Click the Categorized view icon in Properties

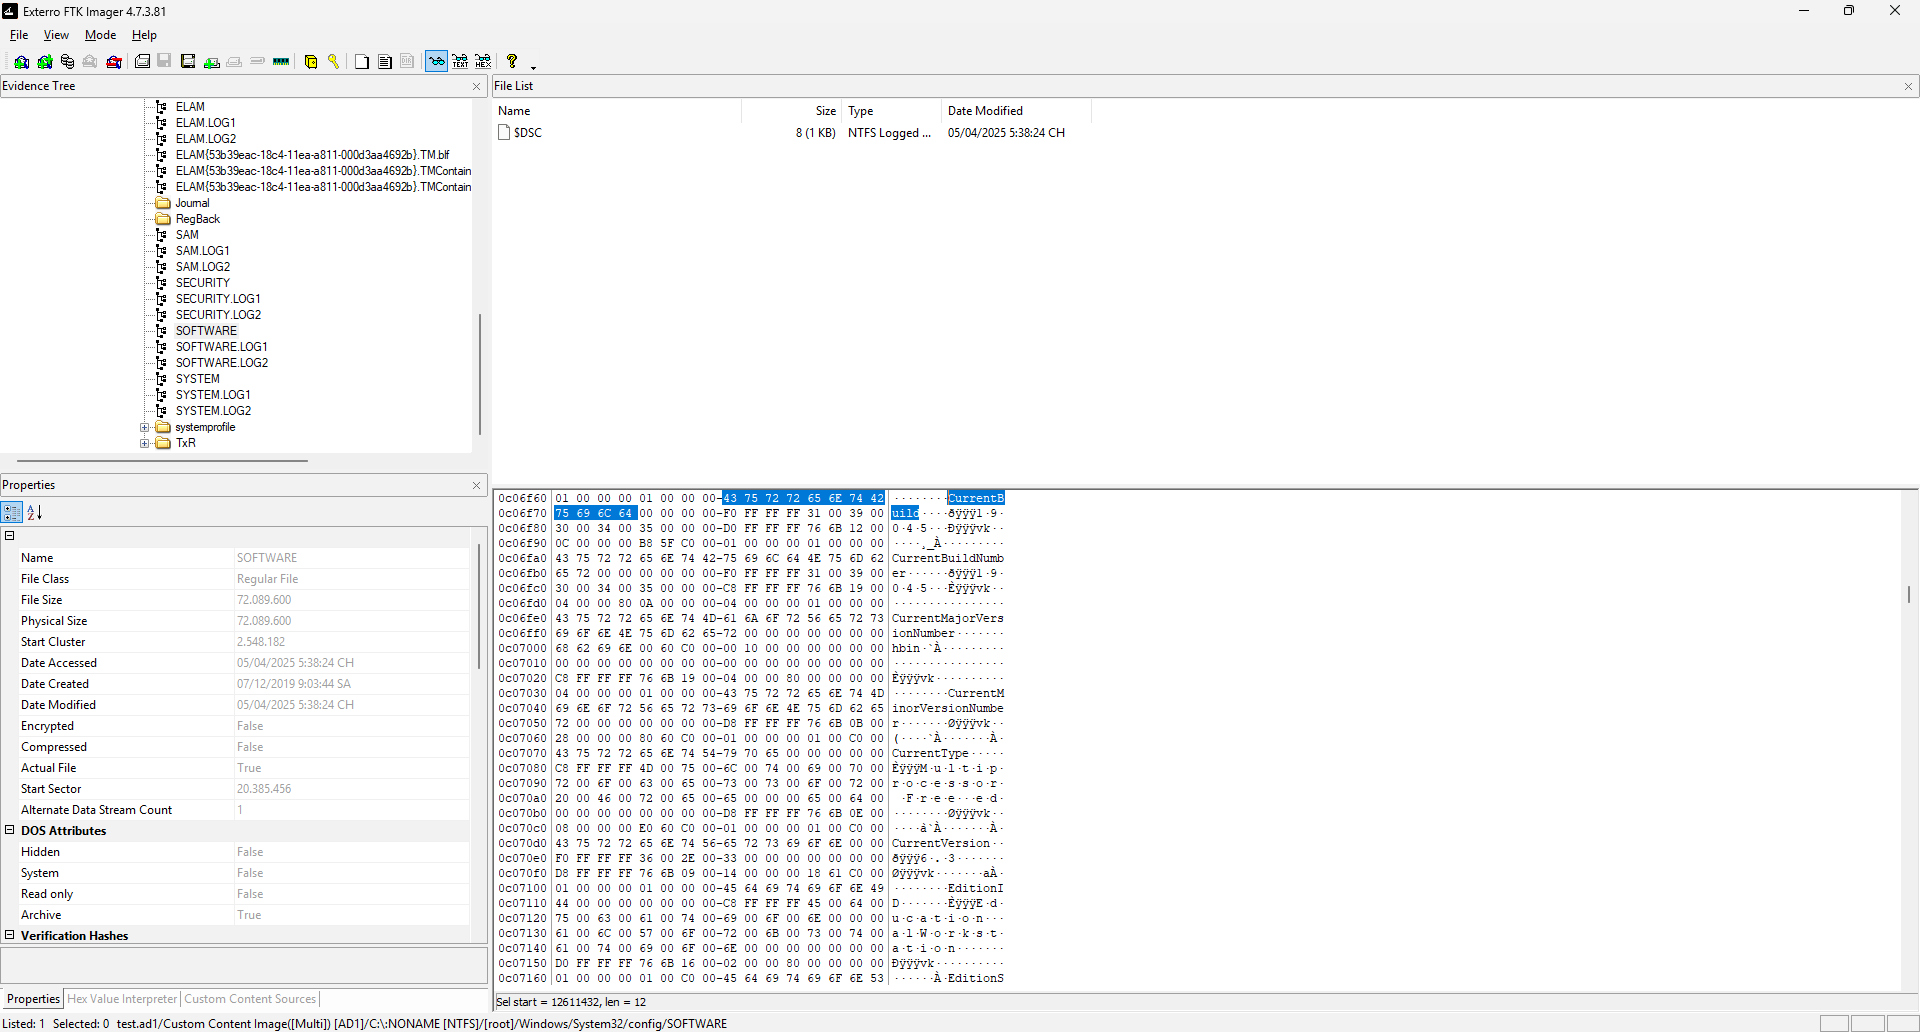(x=12, y=513)
